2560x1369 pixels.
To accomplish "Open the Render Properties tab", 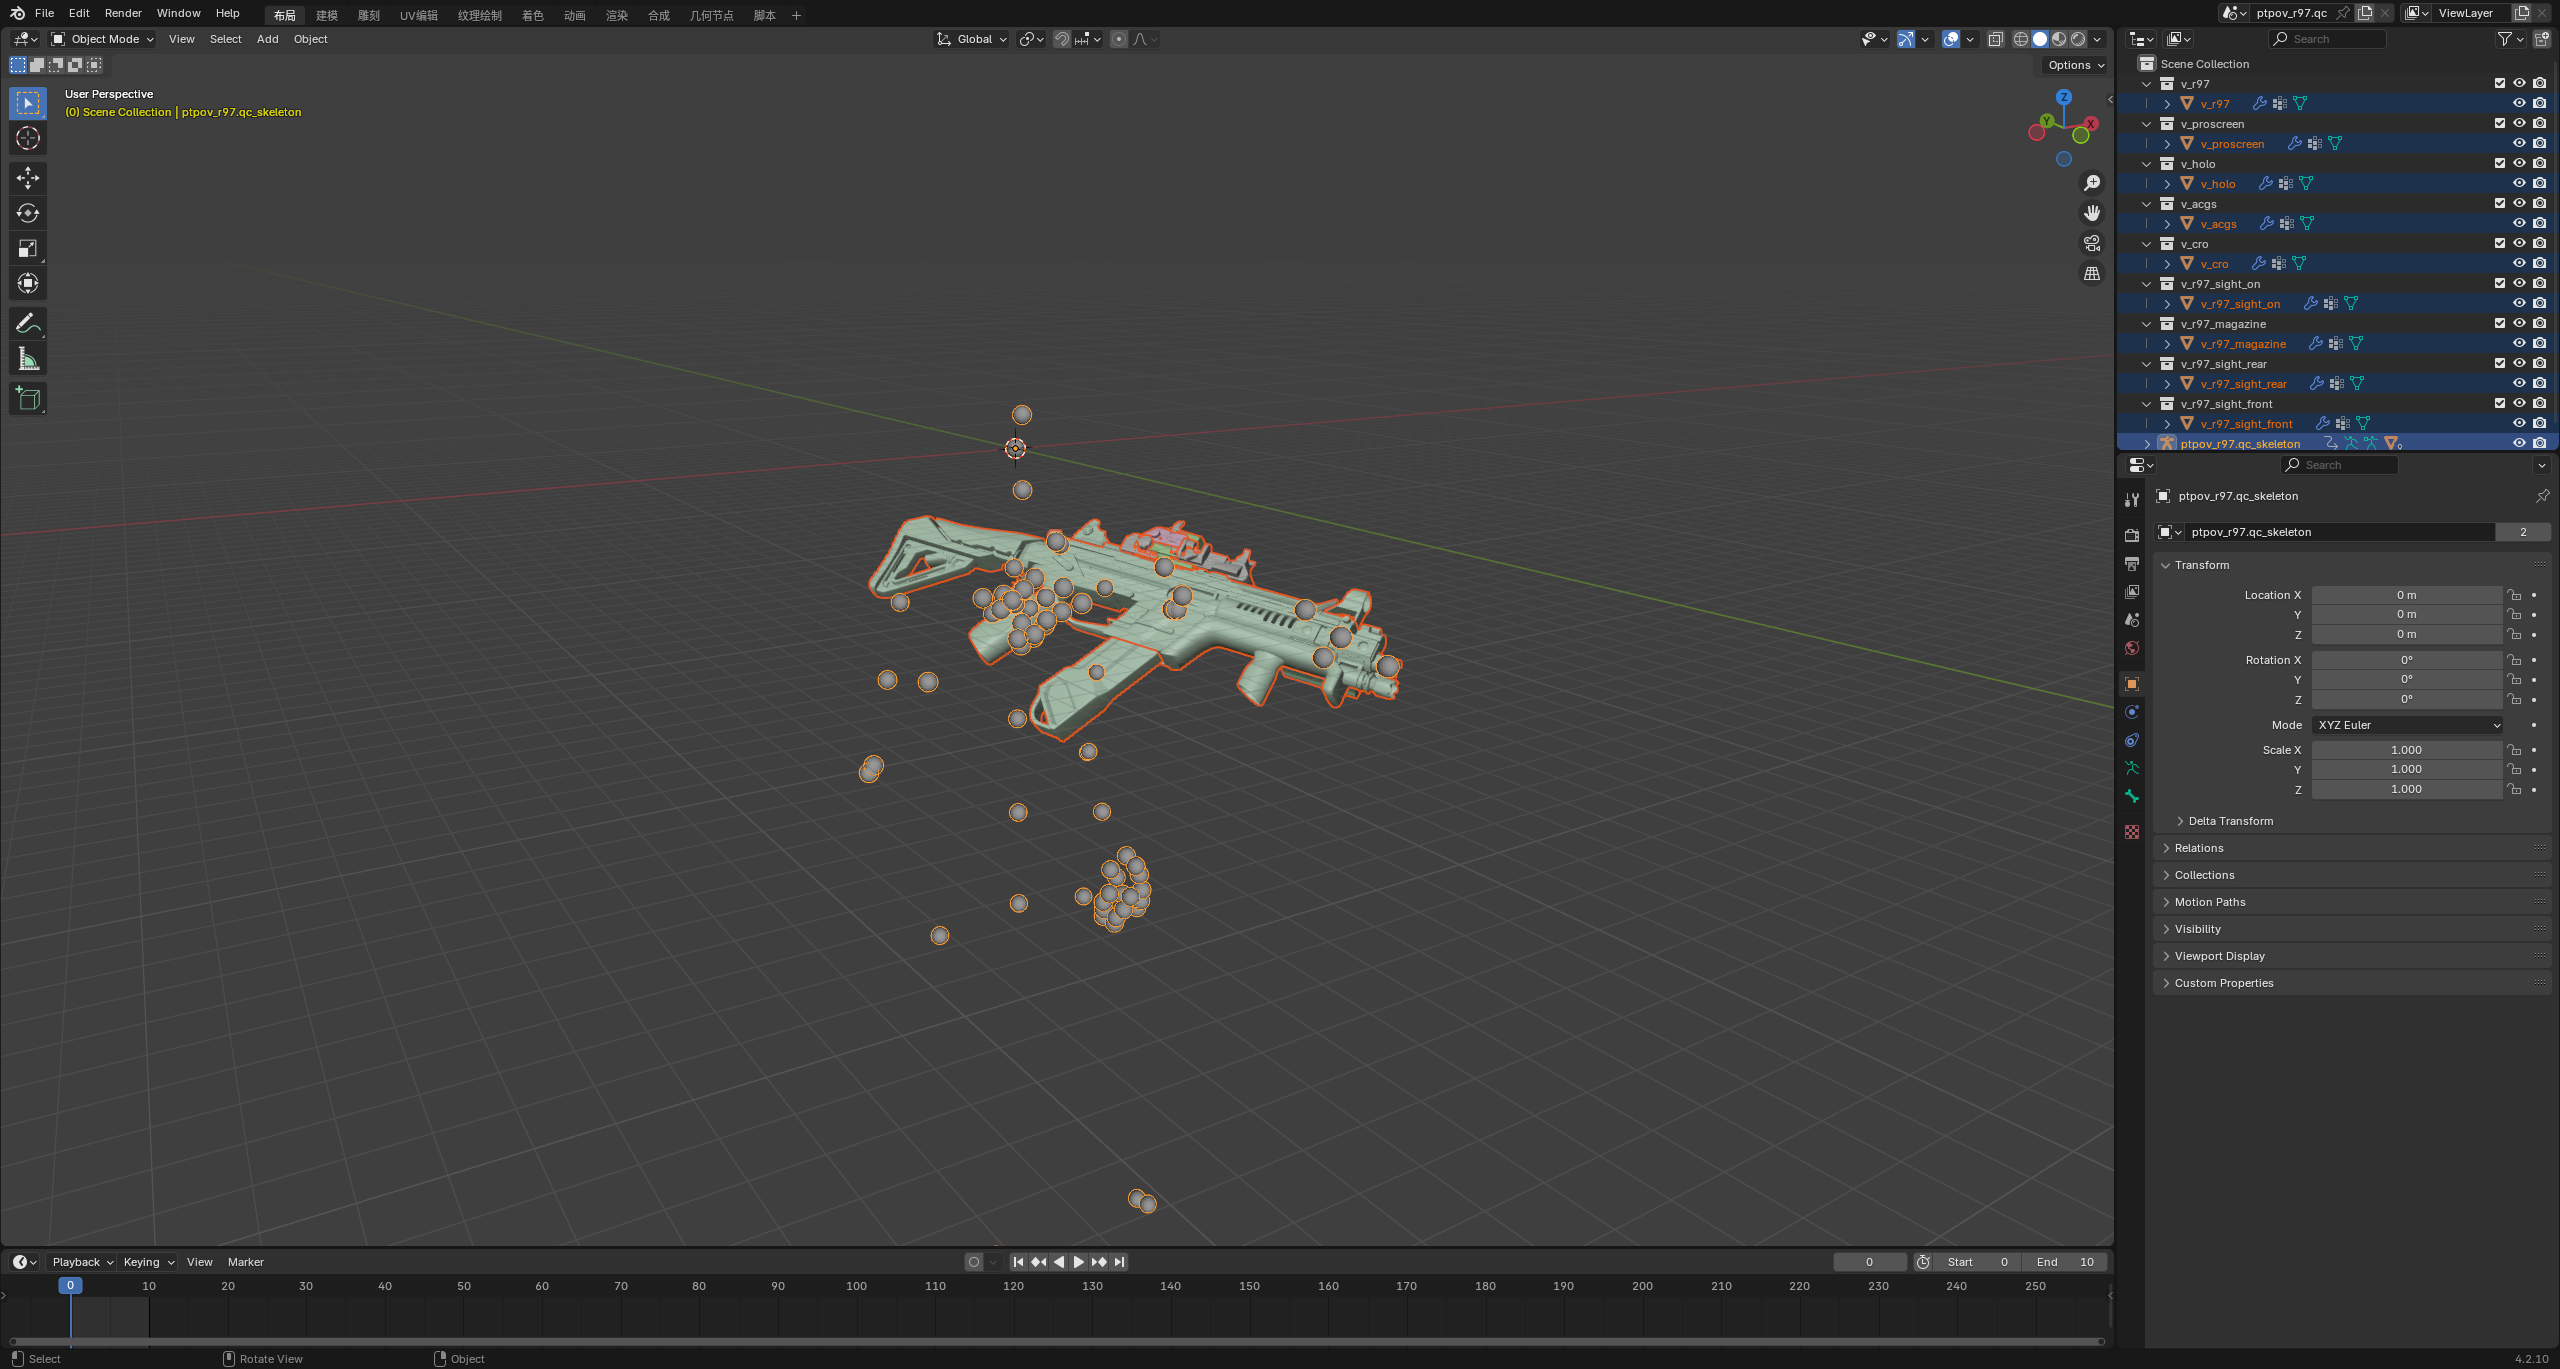I will click(2132, 537).
